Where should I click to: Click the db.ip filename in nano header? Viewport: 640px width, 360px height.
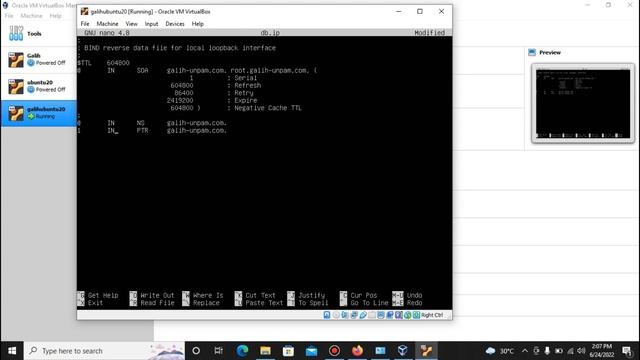point(270,33)
